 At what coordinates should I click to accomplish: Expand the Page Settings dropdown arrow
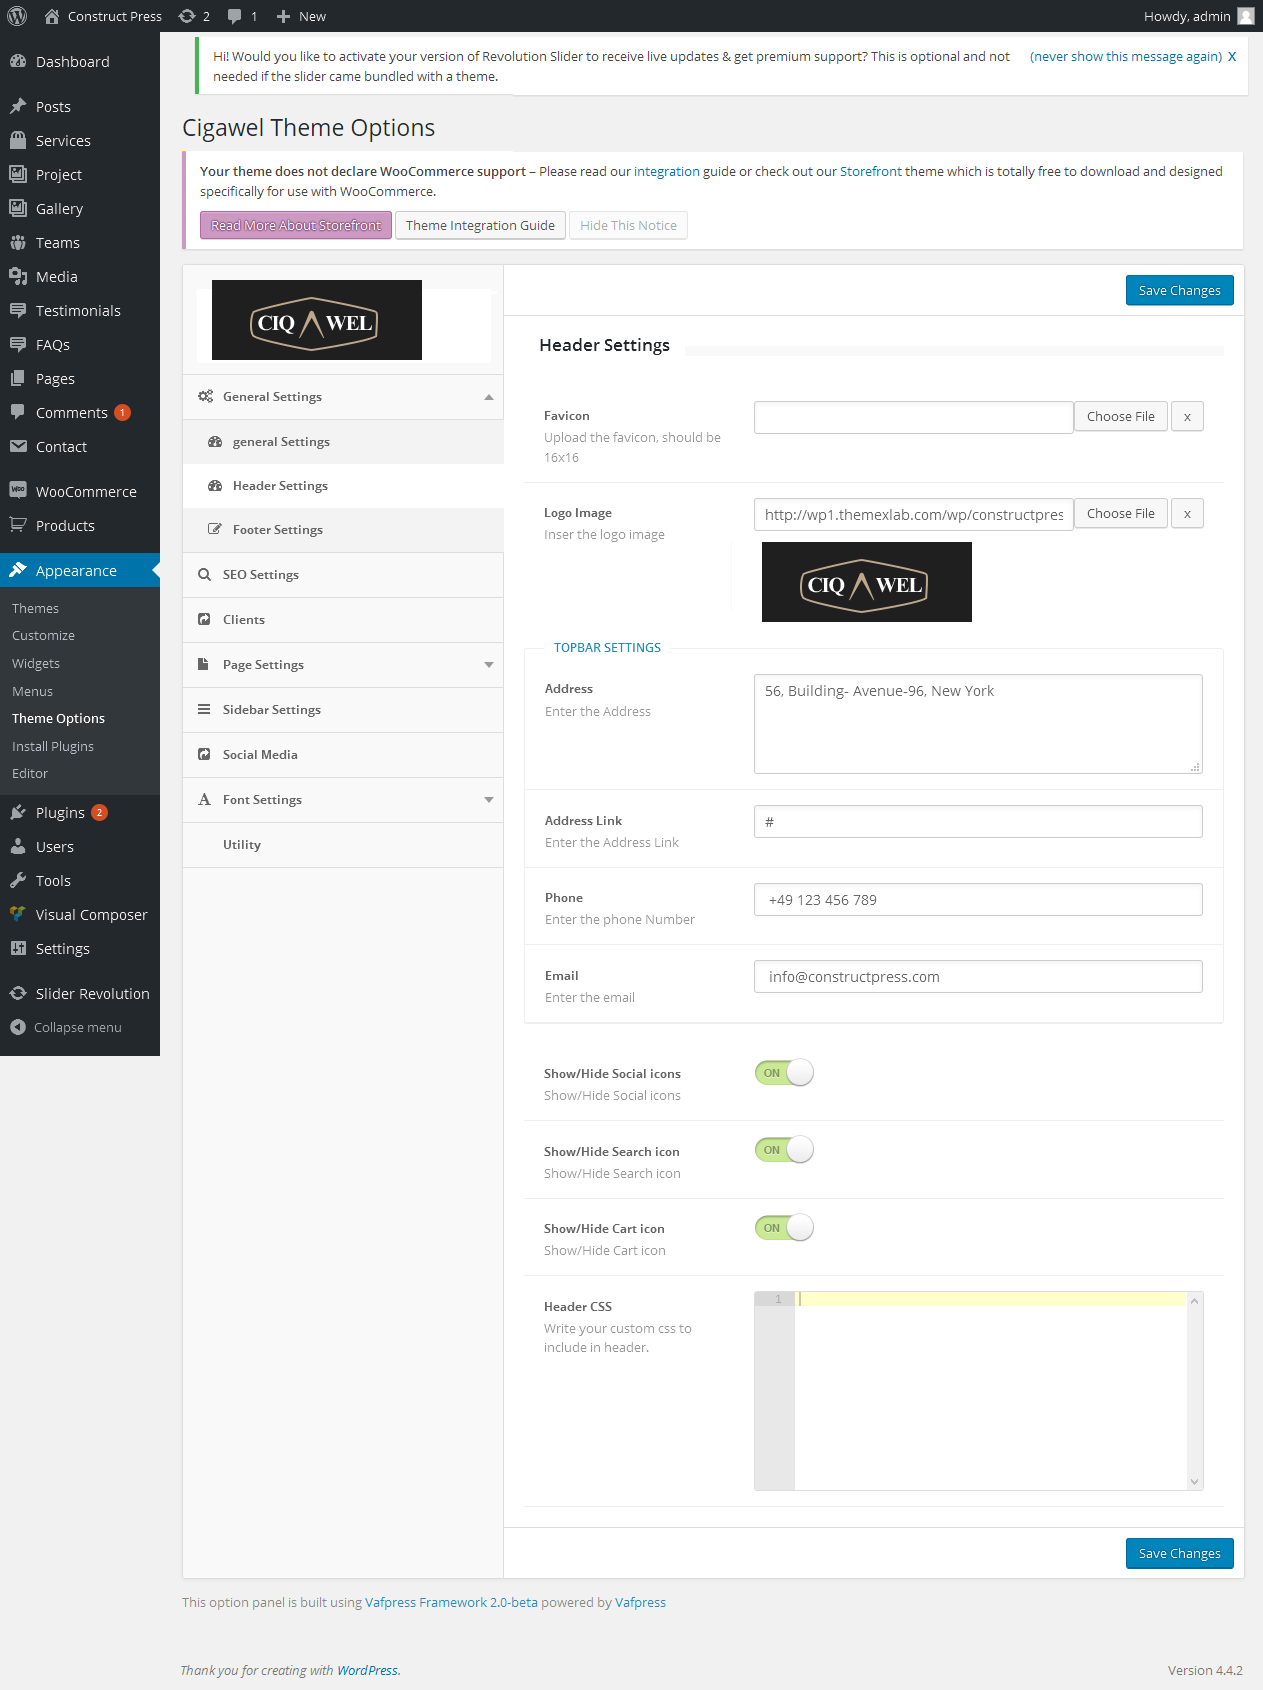click(489, 665)
